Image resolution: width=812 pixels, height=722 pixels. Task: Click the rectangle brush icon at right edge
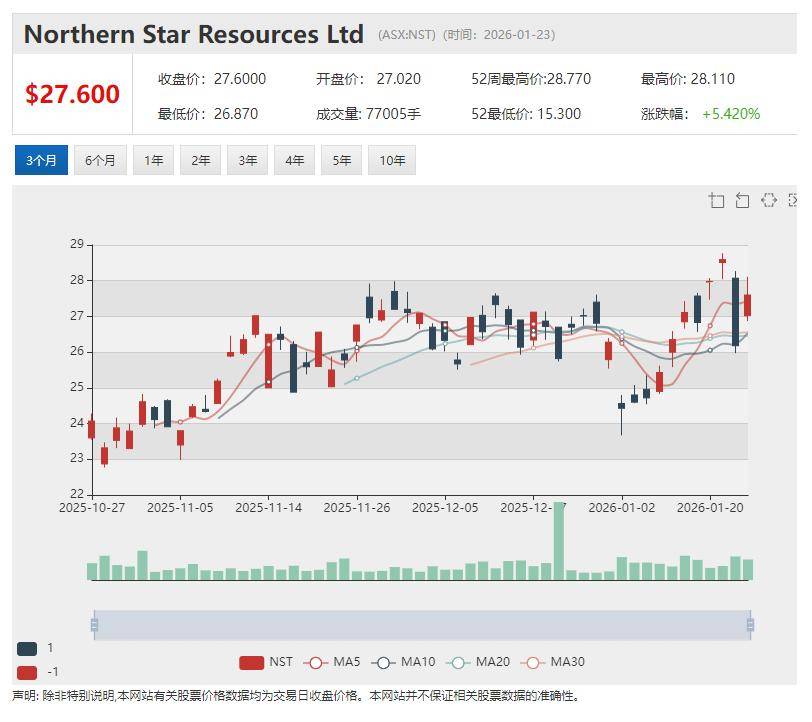coord(793,201)
